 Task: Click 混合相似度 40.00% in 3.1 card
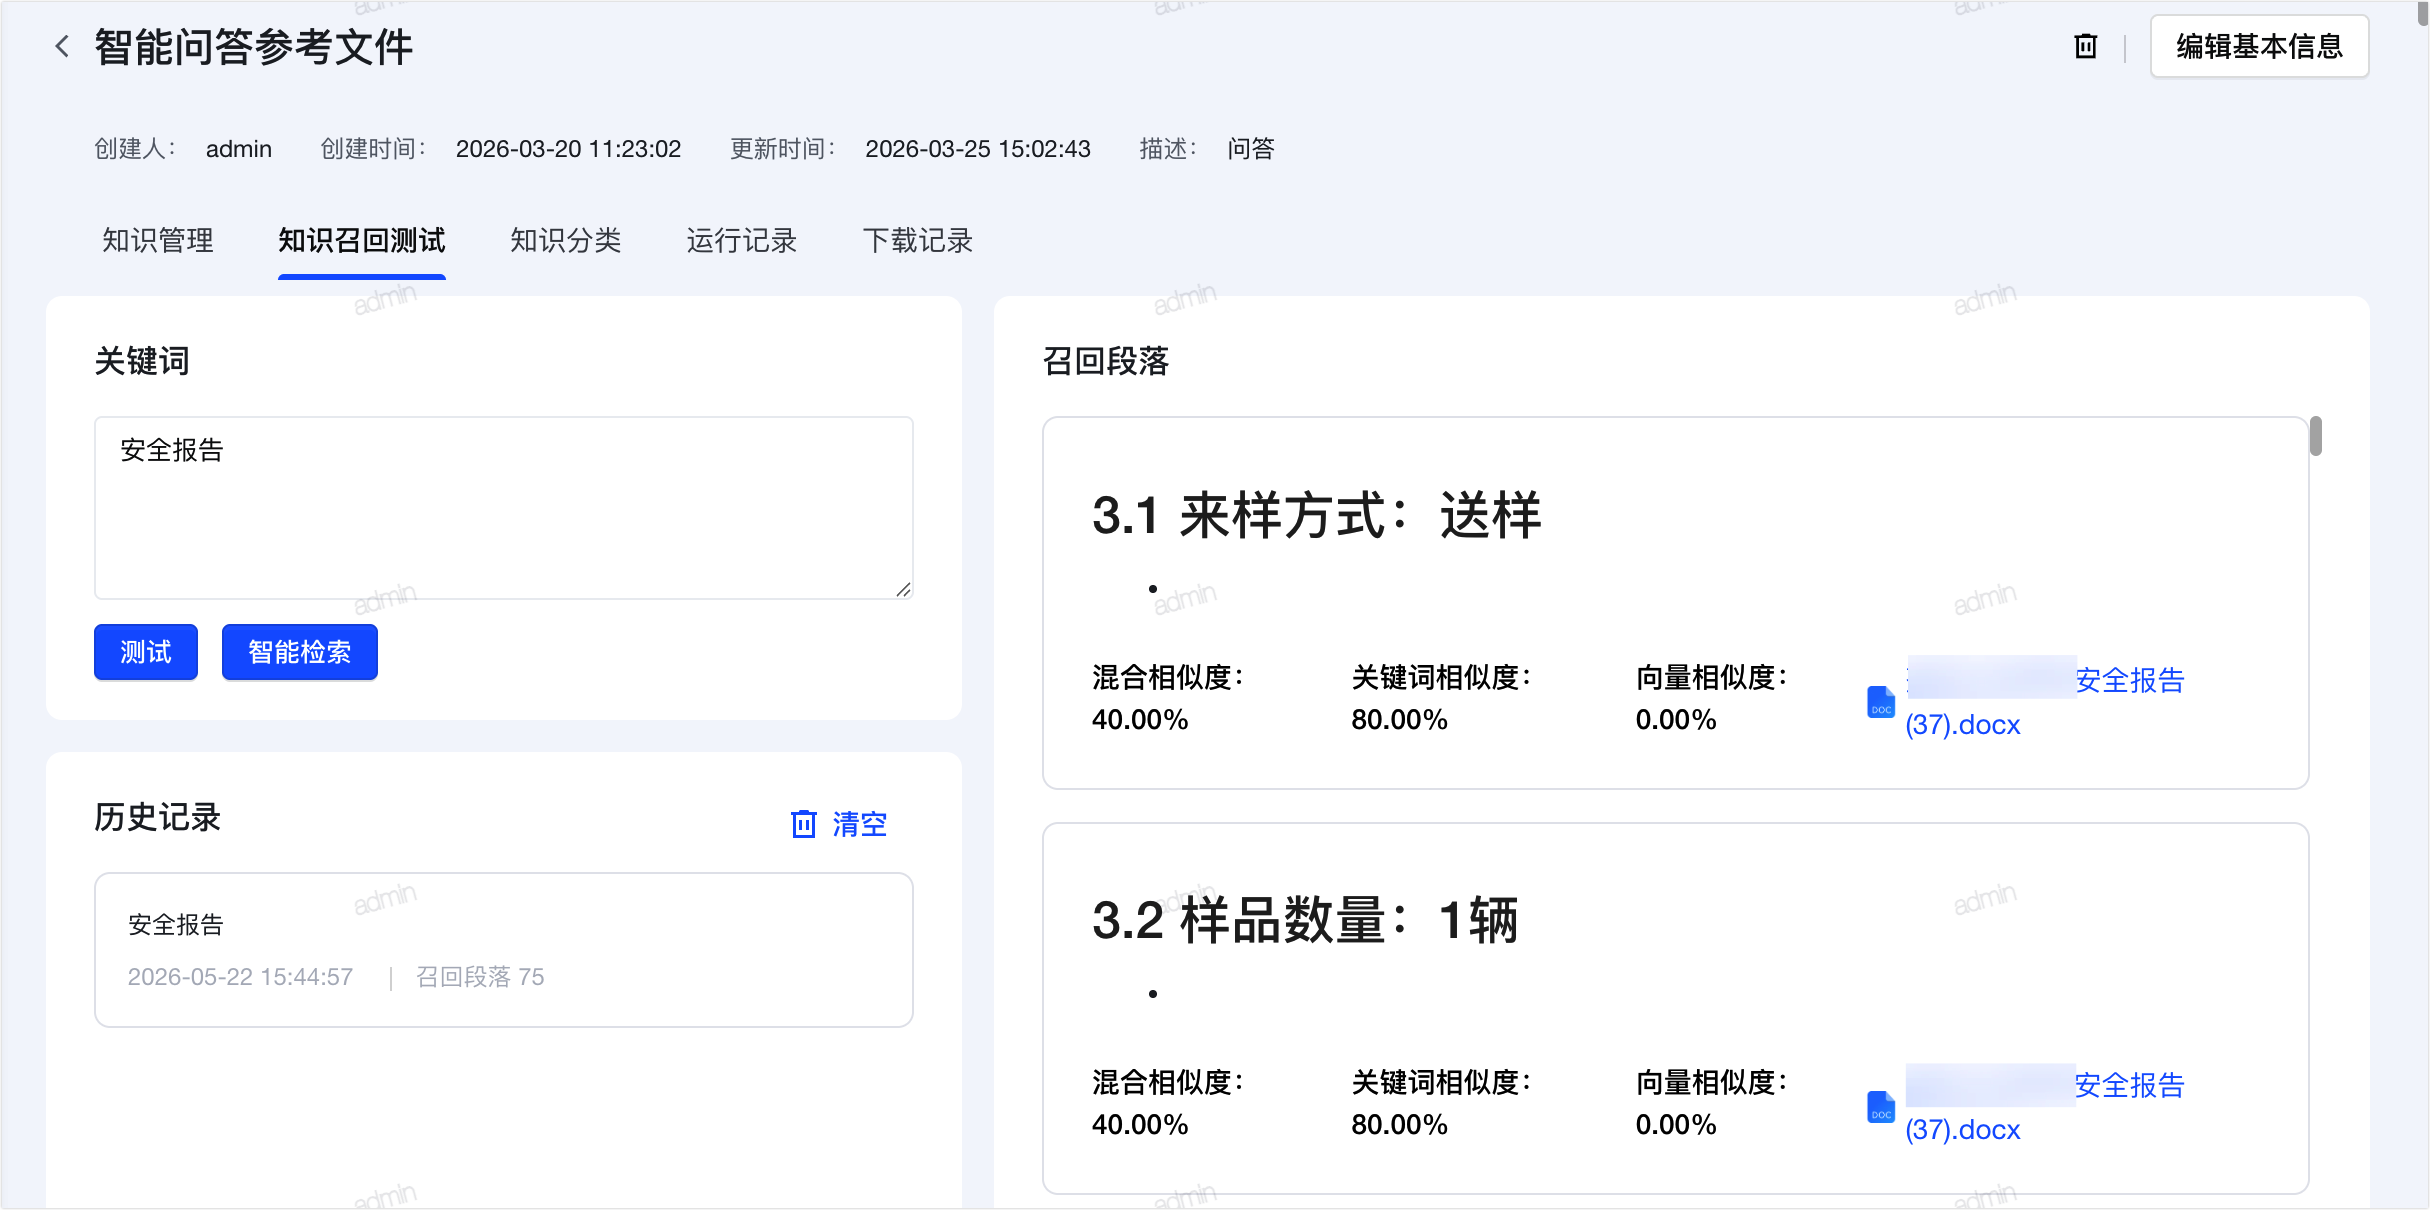point(1168,698)
